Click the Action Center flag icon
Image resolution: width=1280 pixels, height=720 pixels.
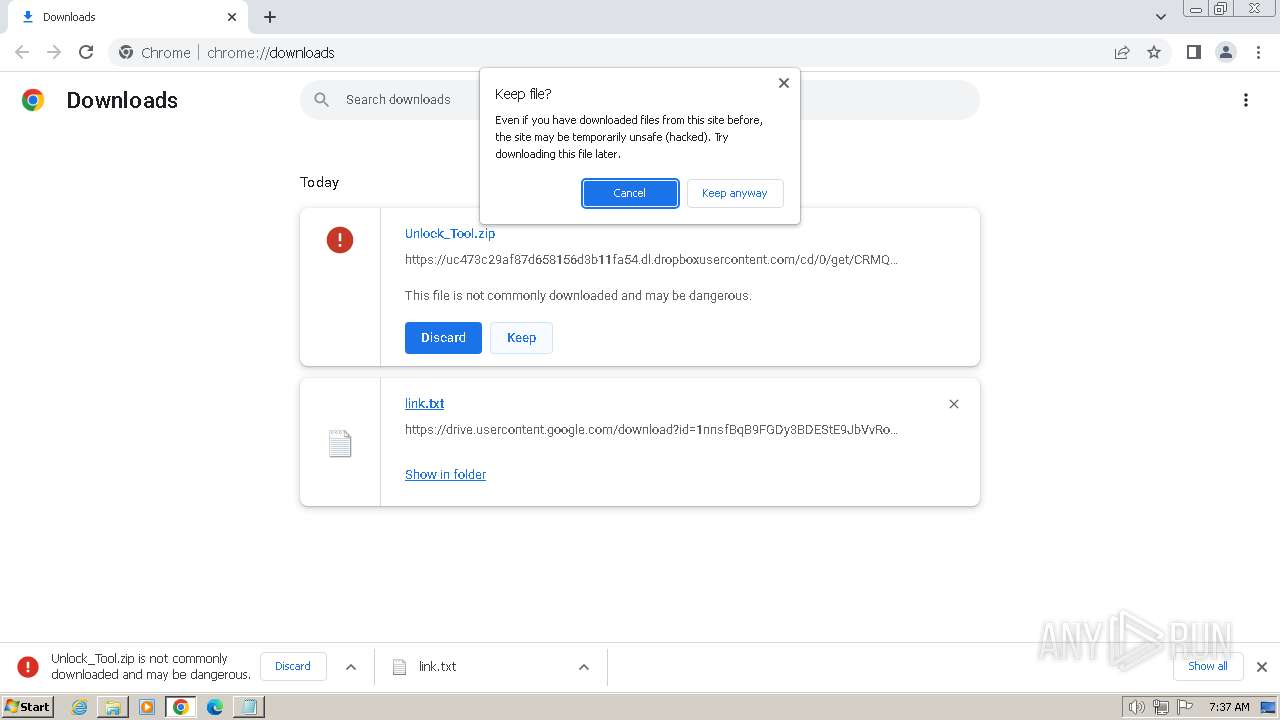1185,707
